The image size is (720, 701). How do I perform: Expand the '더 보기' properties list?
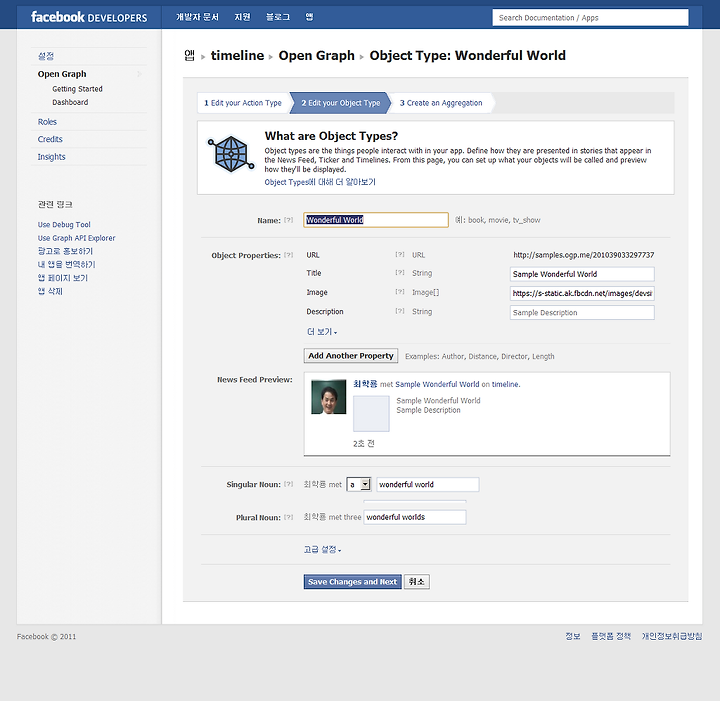click(322, 331)
